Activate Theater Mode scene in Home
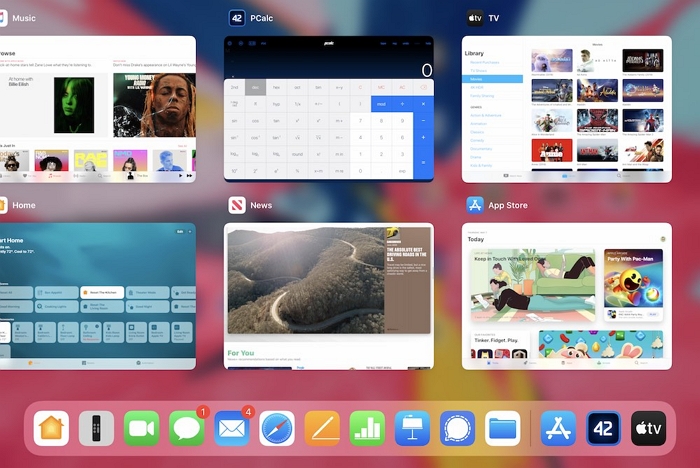 [147, 292]
